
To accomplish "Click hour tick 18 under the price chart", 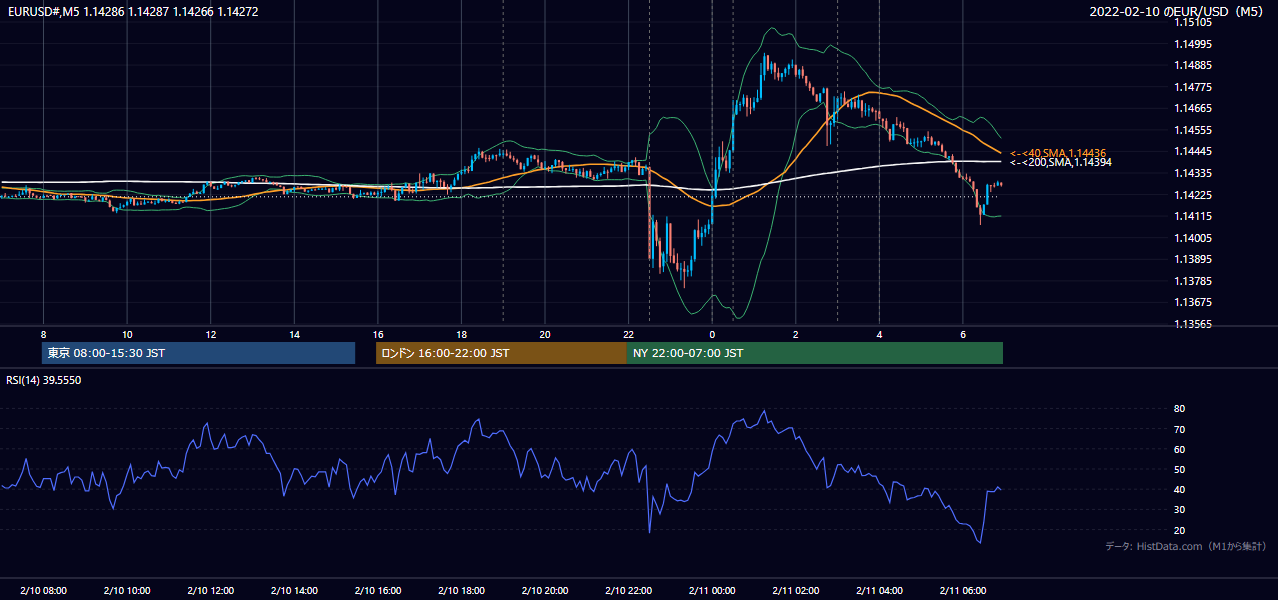I will coord(461,334).
